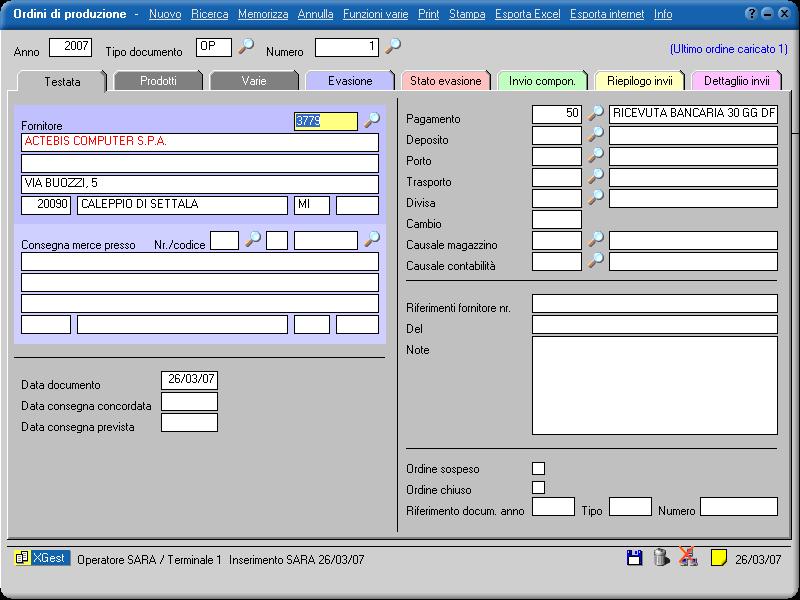This screenshot has width=800, height=600.
Task: Click the Stampa link
Action: (x=467, y=14)
